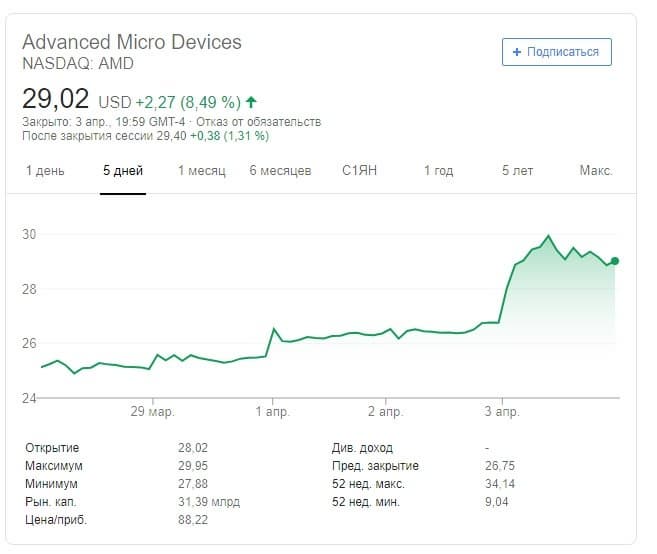
Task: Click the 52-week low value 9,04
Action: click(x=497, y=502)
